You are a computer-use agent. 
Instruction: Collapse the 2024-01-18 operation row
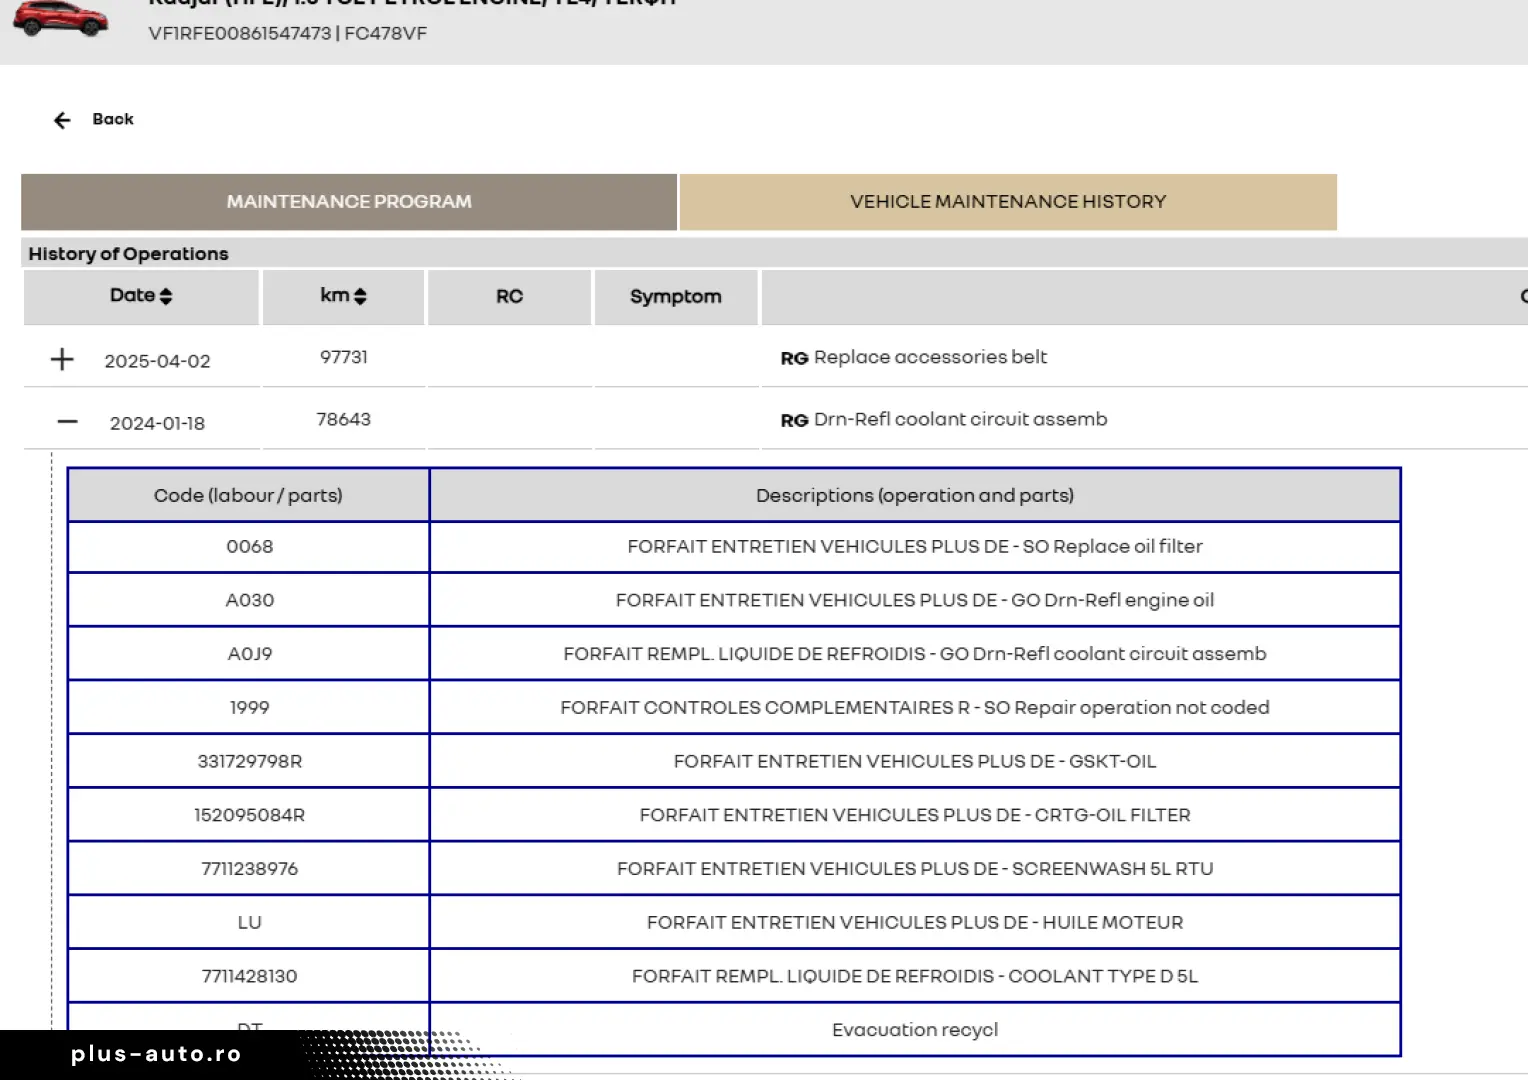click(x=67, y=422)
